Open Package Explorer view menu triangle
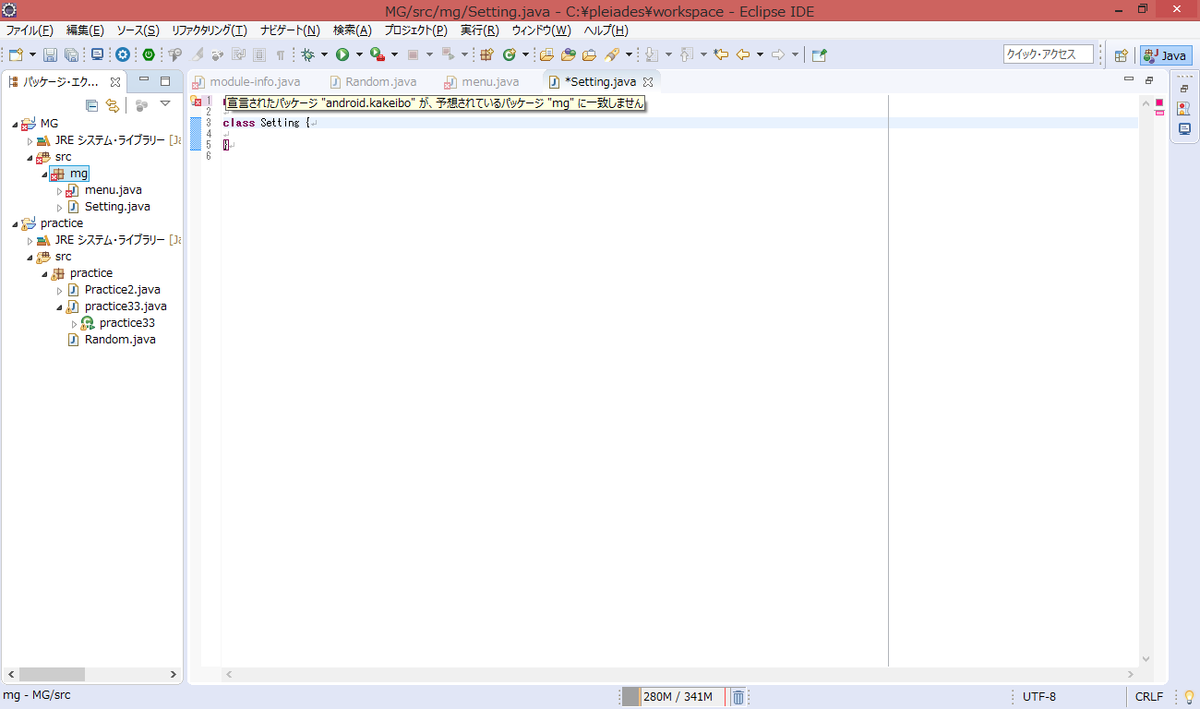 pos(165,104)
